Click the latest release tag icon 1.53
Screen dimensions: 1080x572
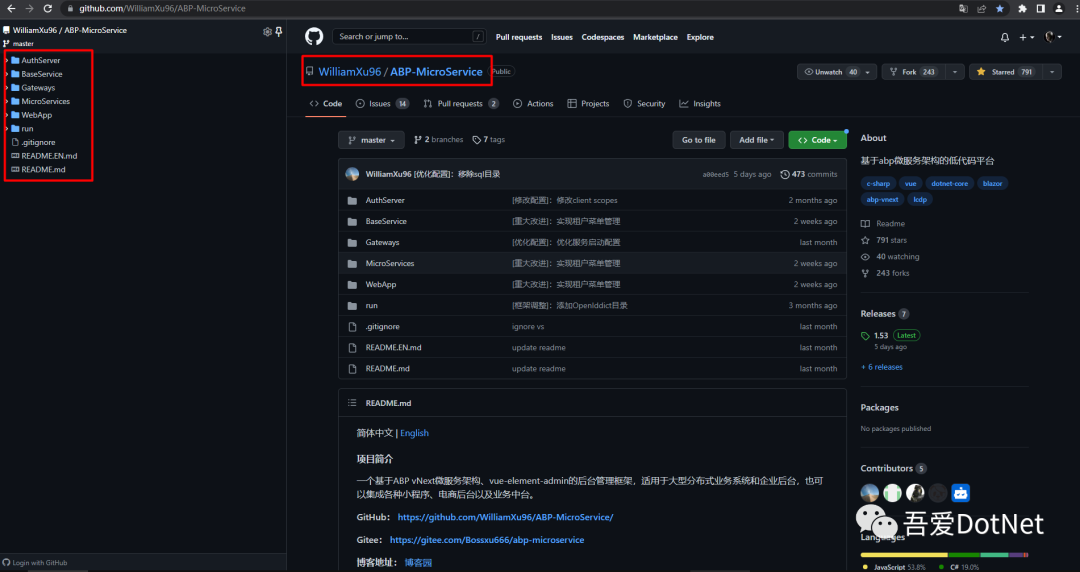(865, 336)
